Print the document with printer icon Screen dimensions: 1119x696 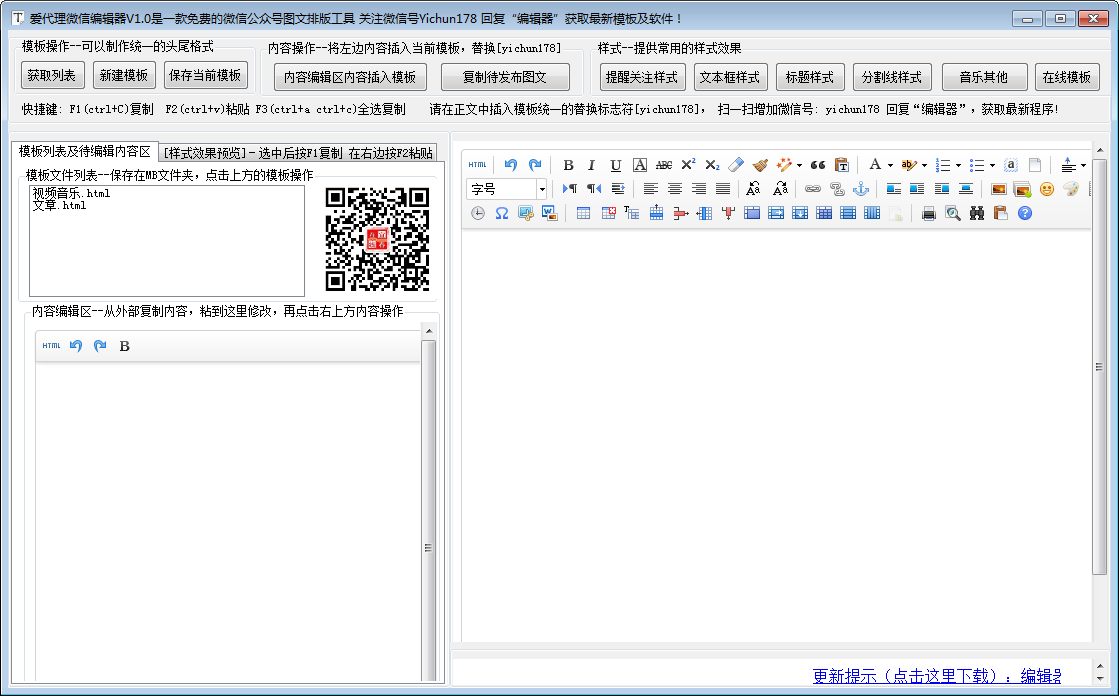click(x=928, y=213)
